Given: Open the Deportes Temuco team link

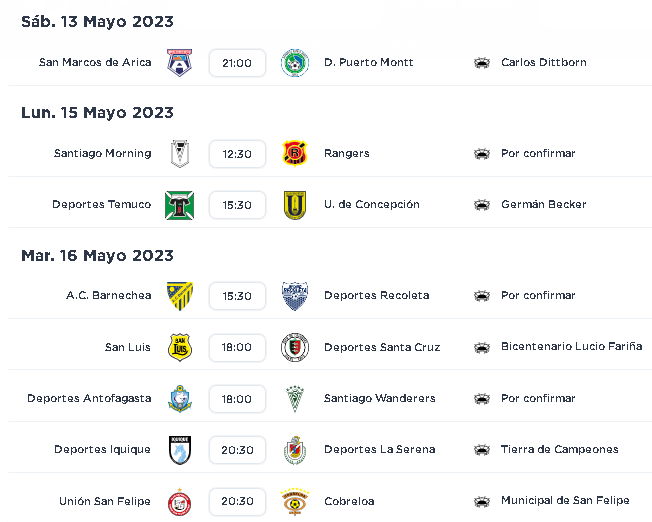Looking at the screenshot, I should coord(101,204).
